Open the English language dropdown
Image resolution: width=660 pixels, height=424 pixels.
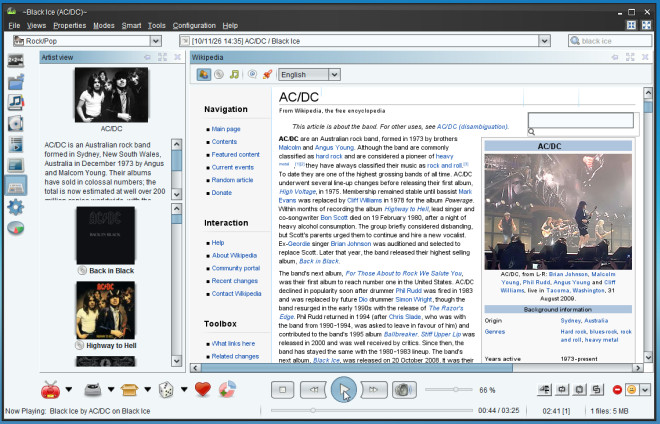click(x=335, y=75)
